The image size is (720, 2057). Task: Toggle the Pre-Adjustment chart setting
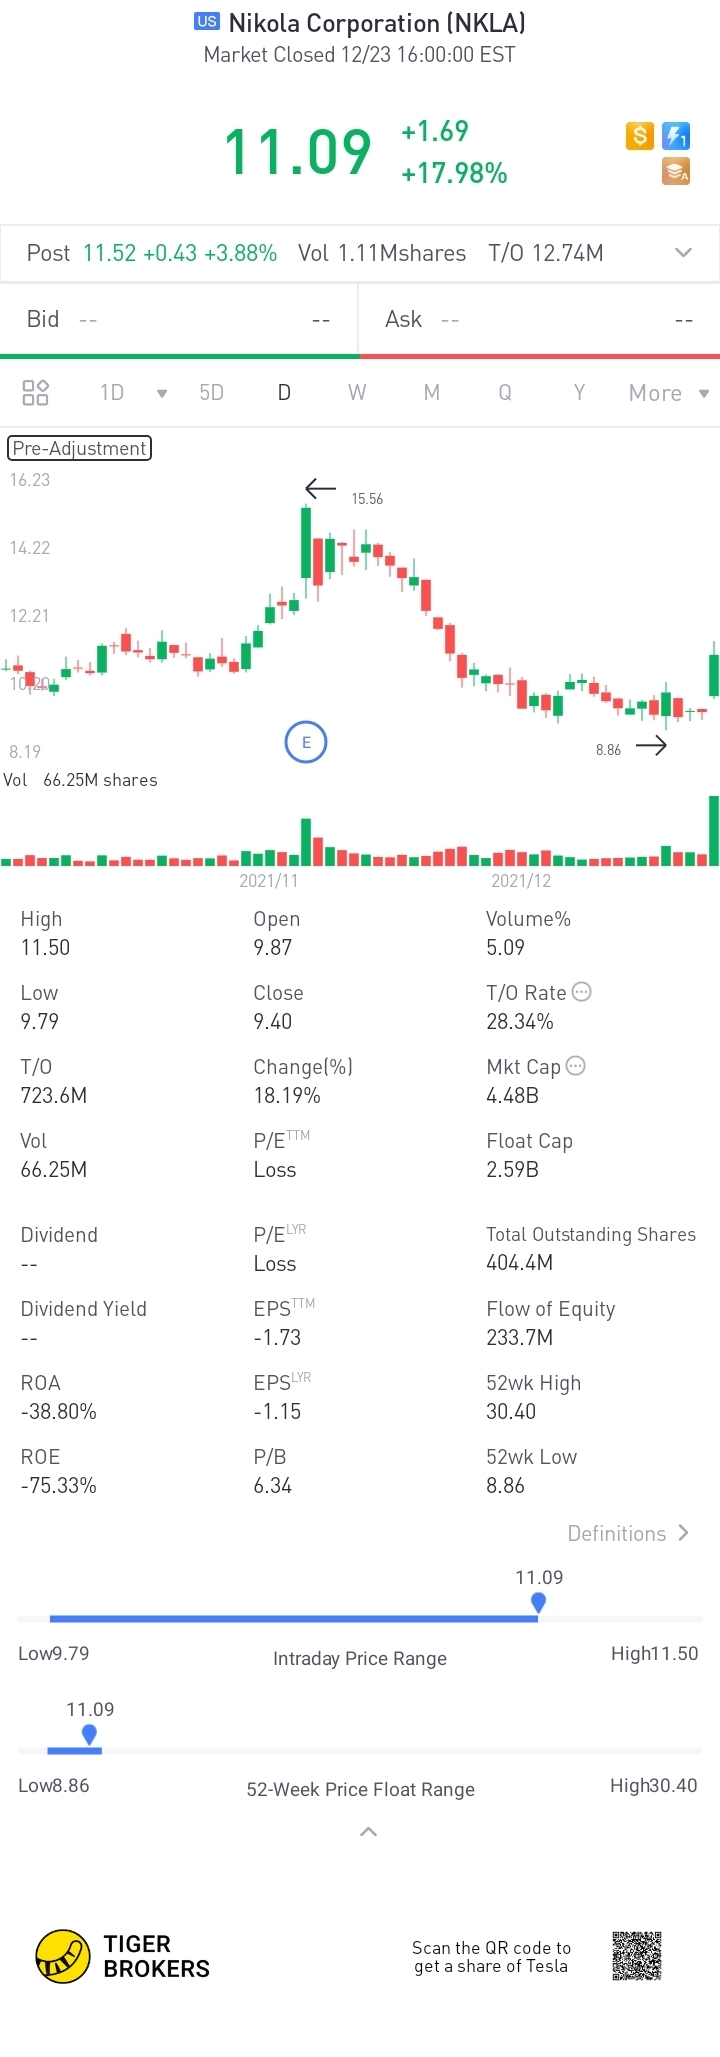pos(80,448)
